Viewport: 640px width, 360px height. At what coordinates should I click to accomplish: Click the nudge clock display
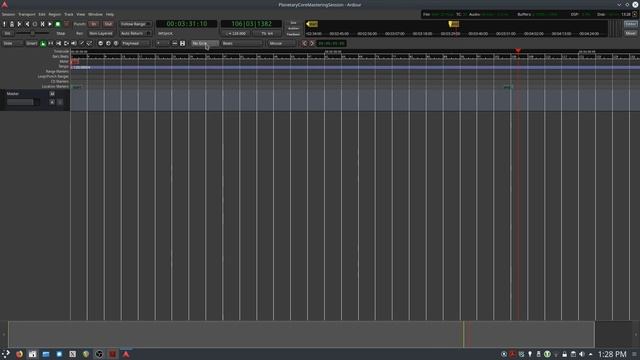click(331, 43)
